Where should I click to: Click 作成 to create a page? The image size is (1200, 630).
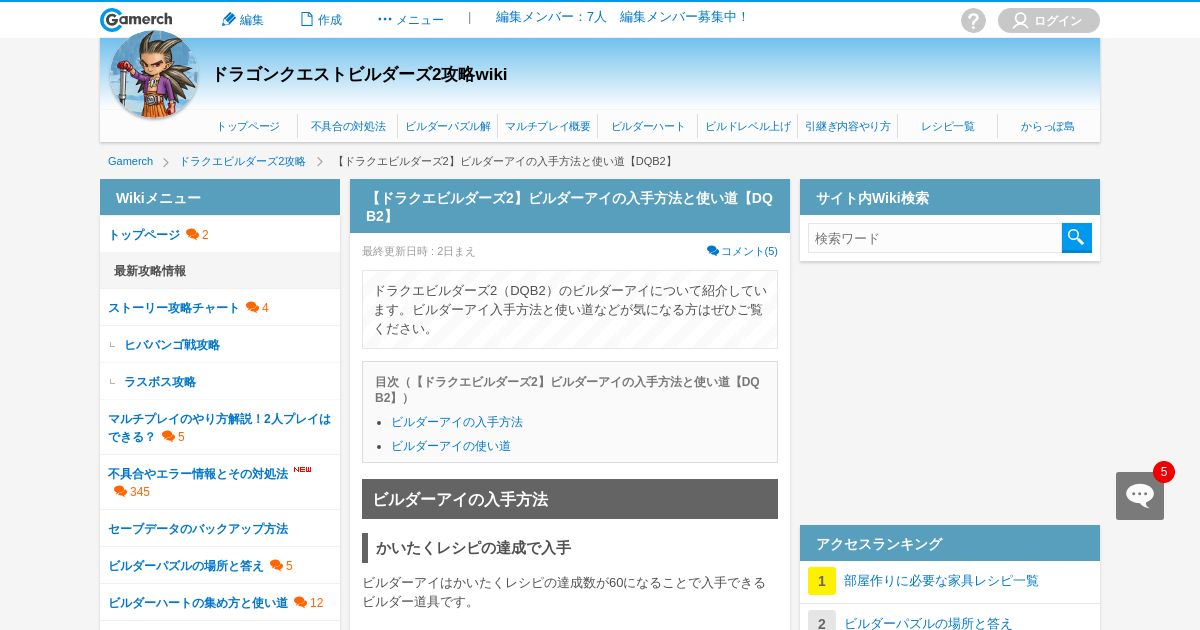coord(321,19)
